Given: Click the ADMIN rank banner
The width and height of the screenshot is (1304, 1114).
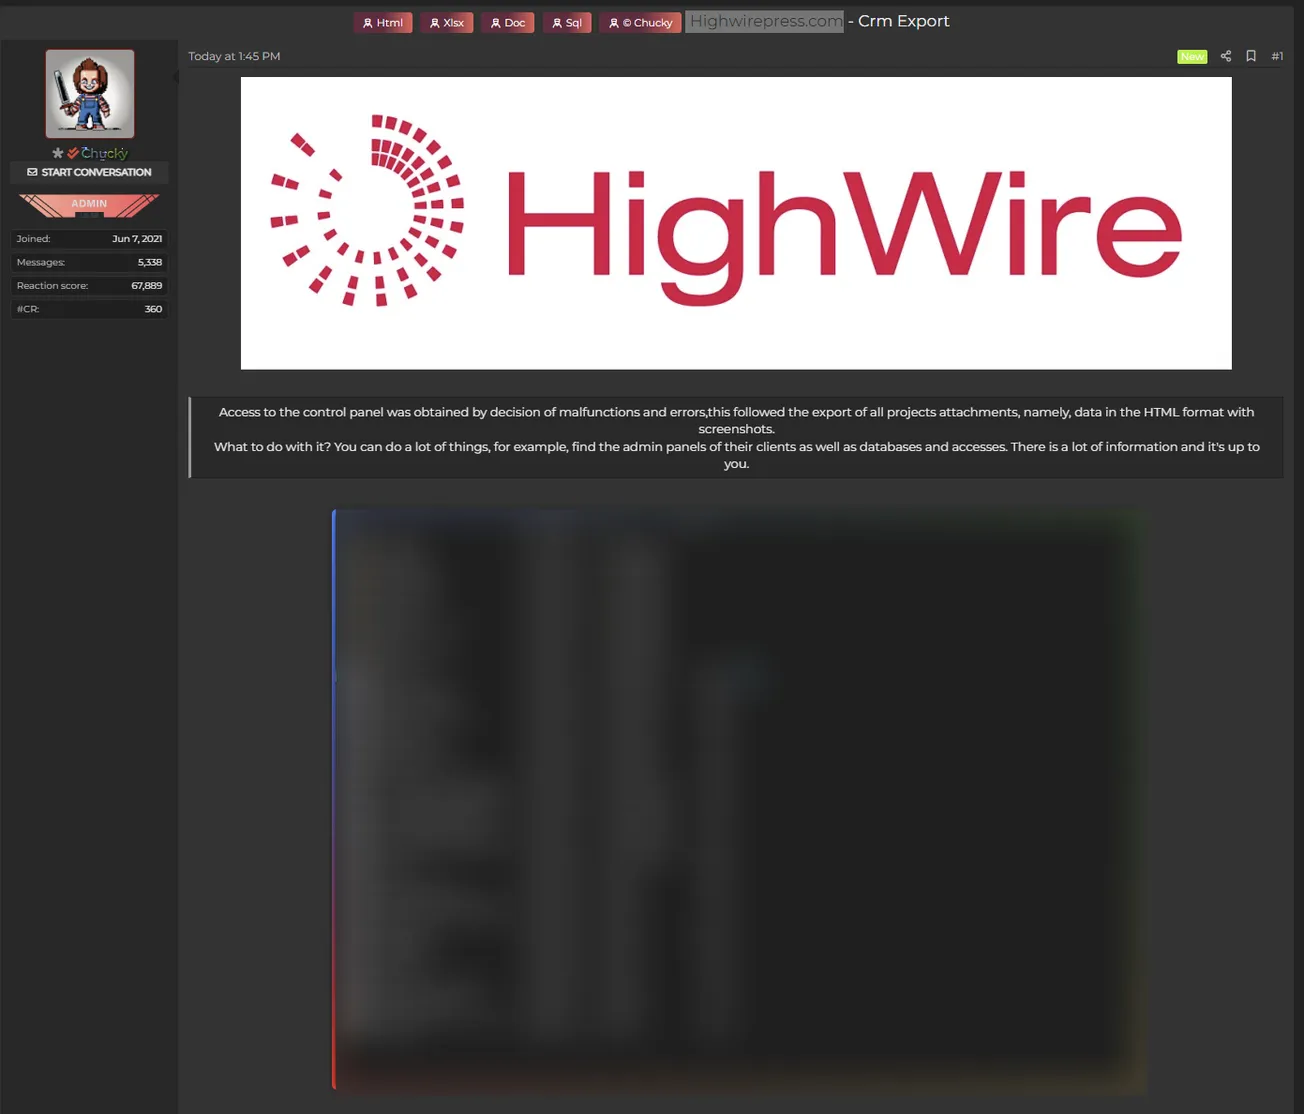Looking at the screenshot, I should [89, 204].
